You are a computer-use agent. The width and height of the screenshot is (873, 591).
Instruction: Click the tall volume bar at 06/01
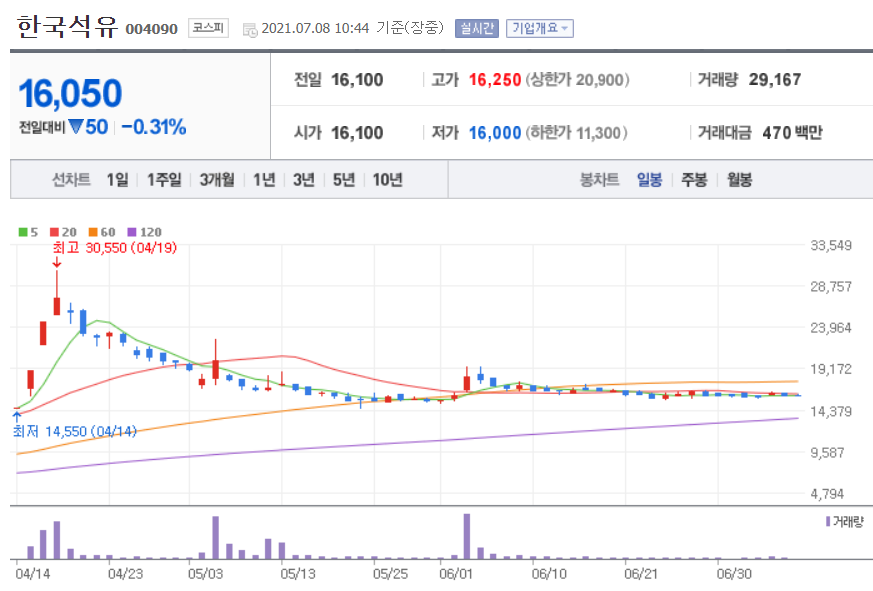click(467, 536)
